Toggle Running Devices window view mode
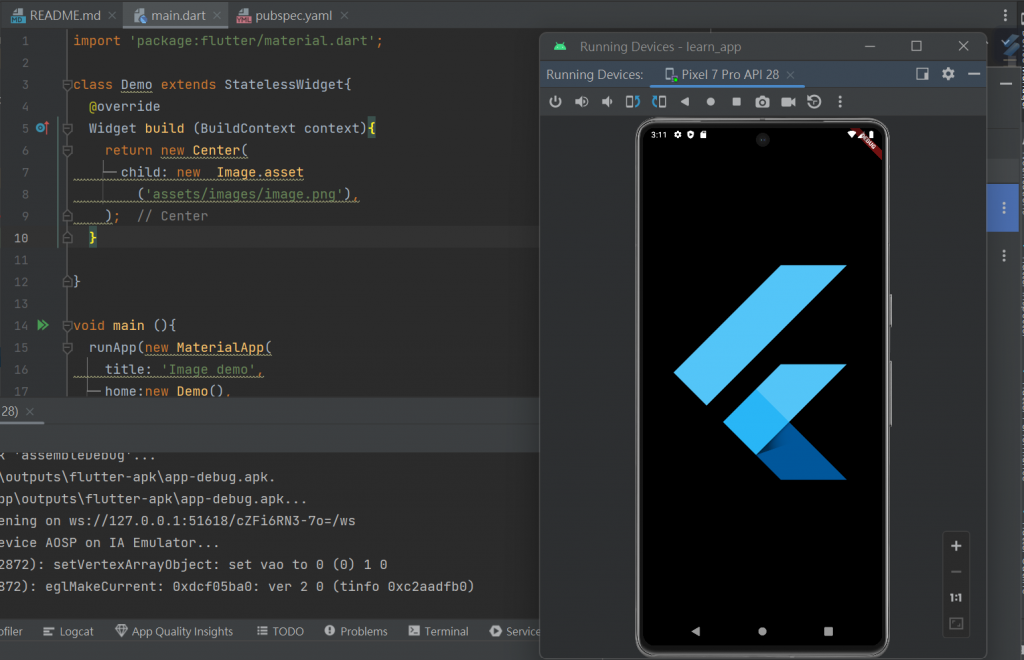The height and width of the screenshot is (660, 1024). [x=922, y=74]
